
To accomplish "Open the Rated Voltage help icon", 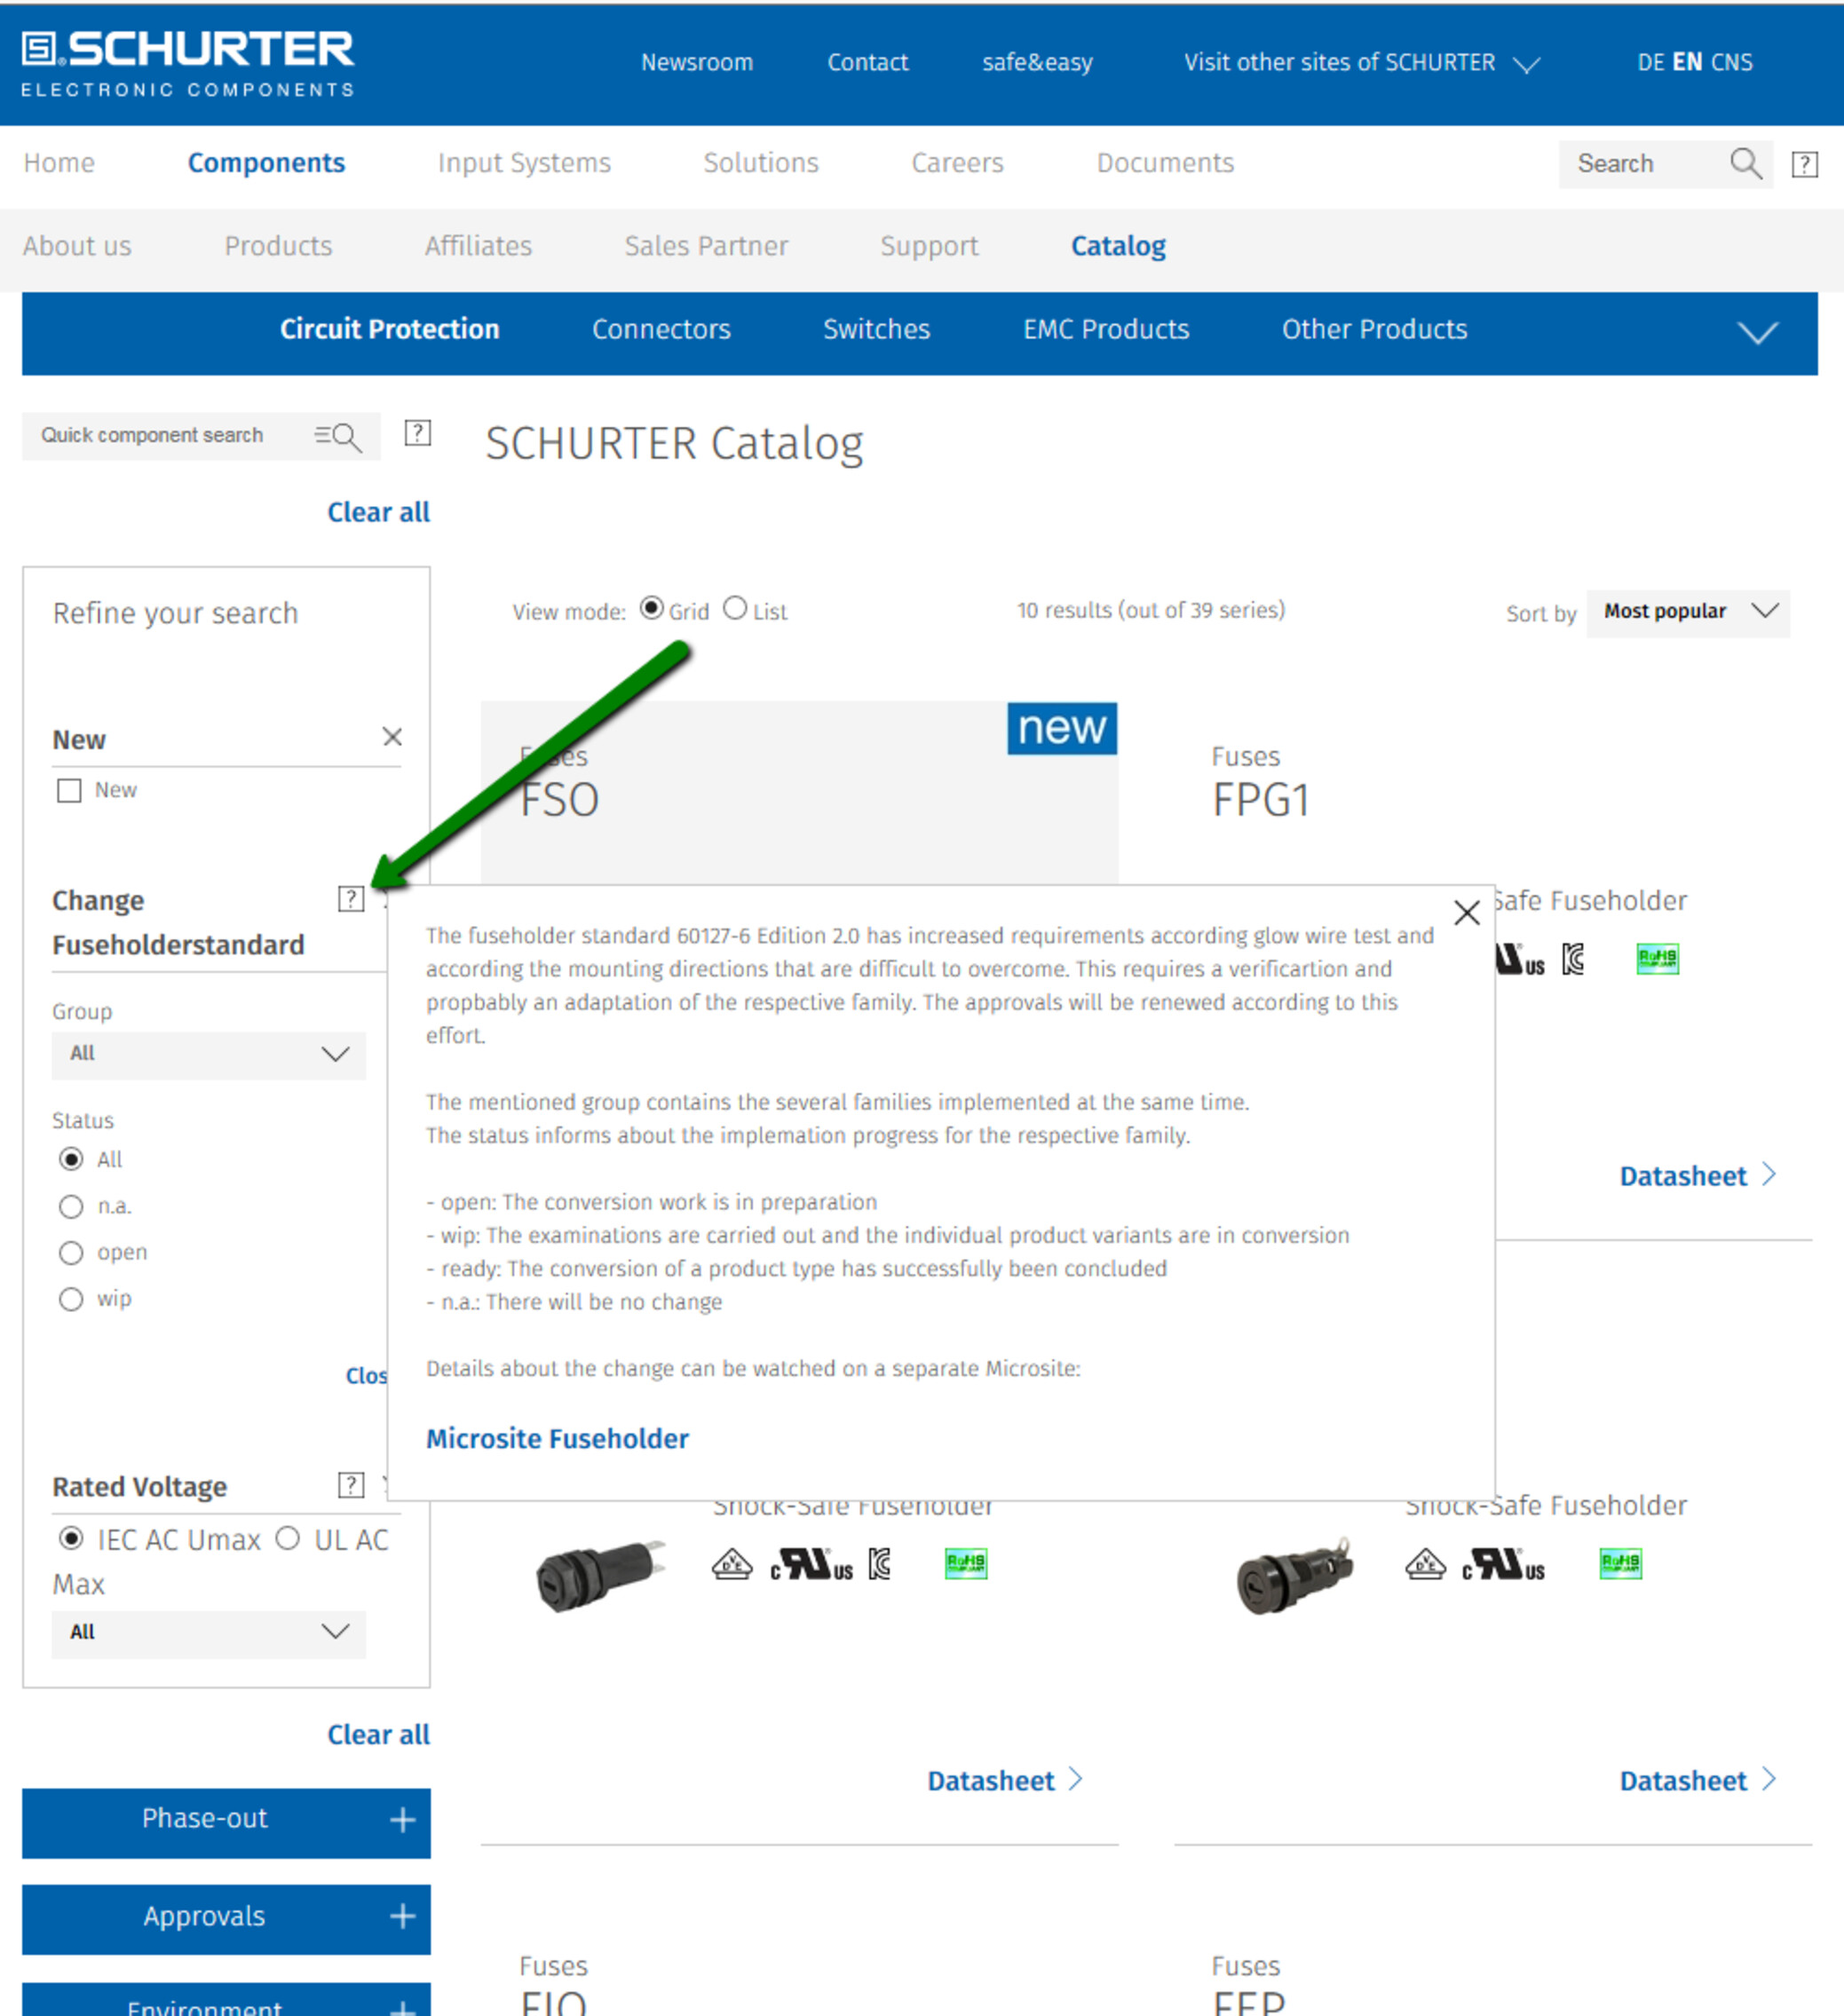I will (x=351, y=1485).
